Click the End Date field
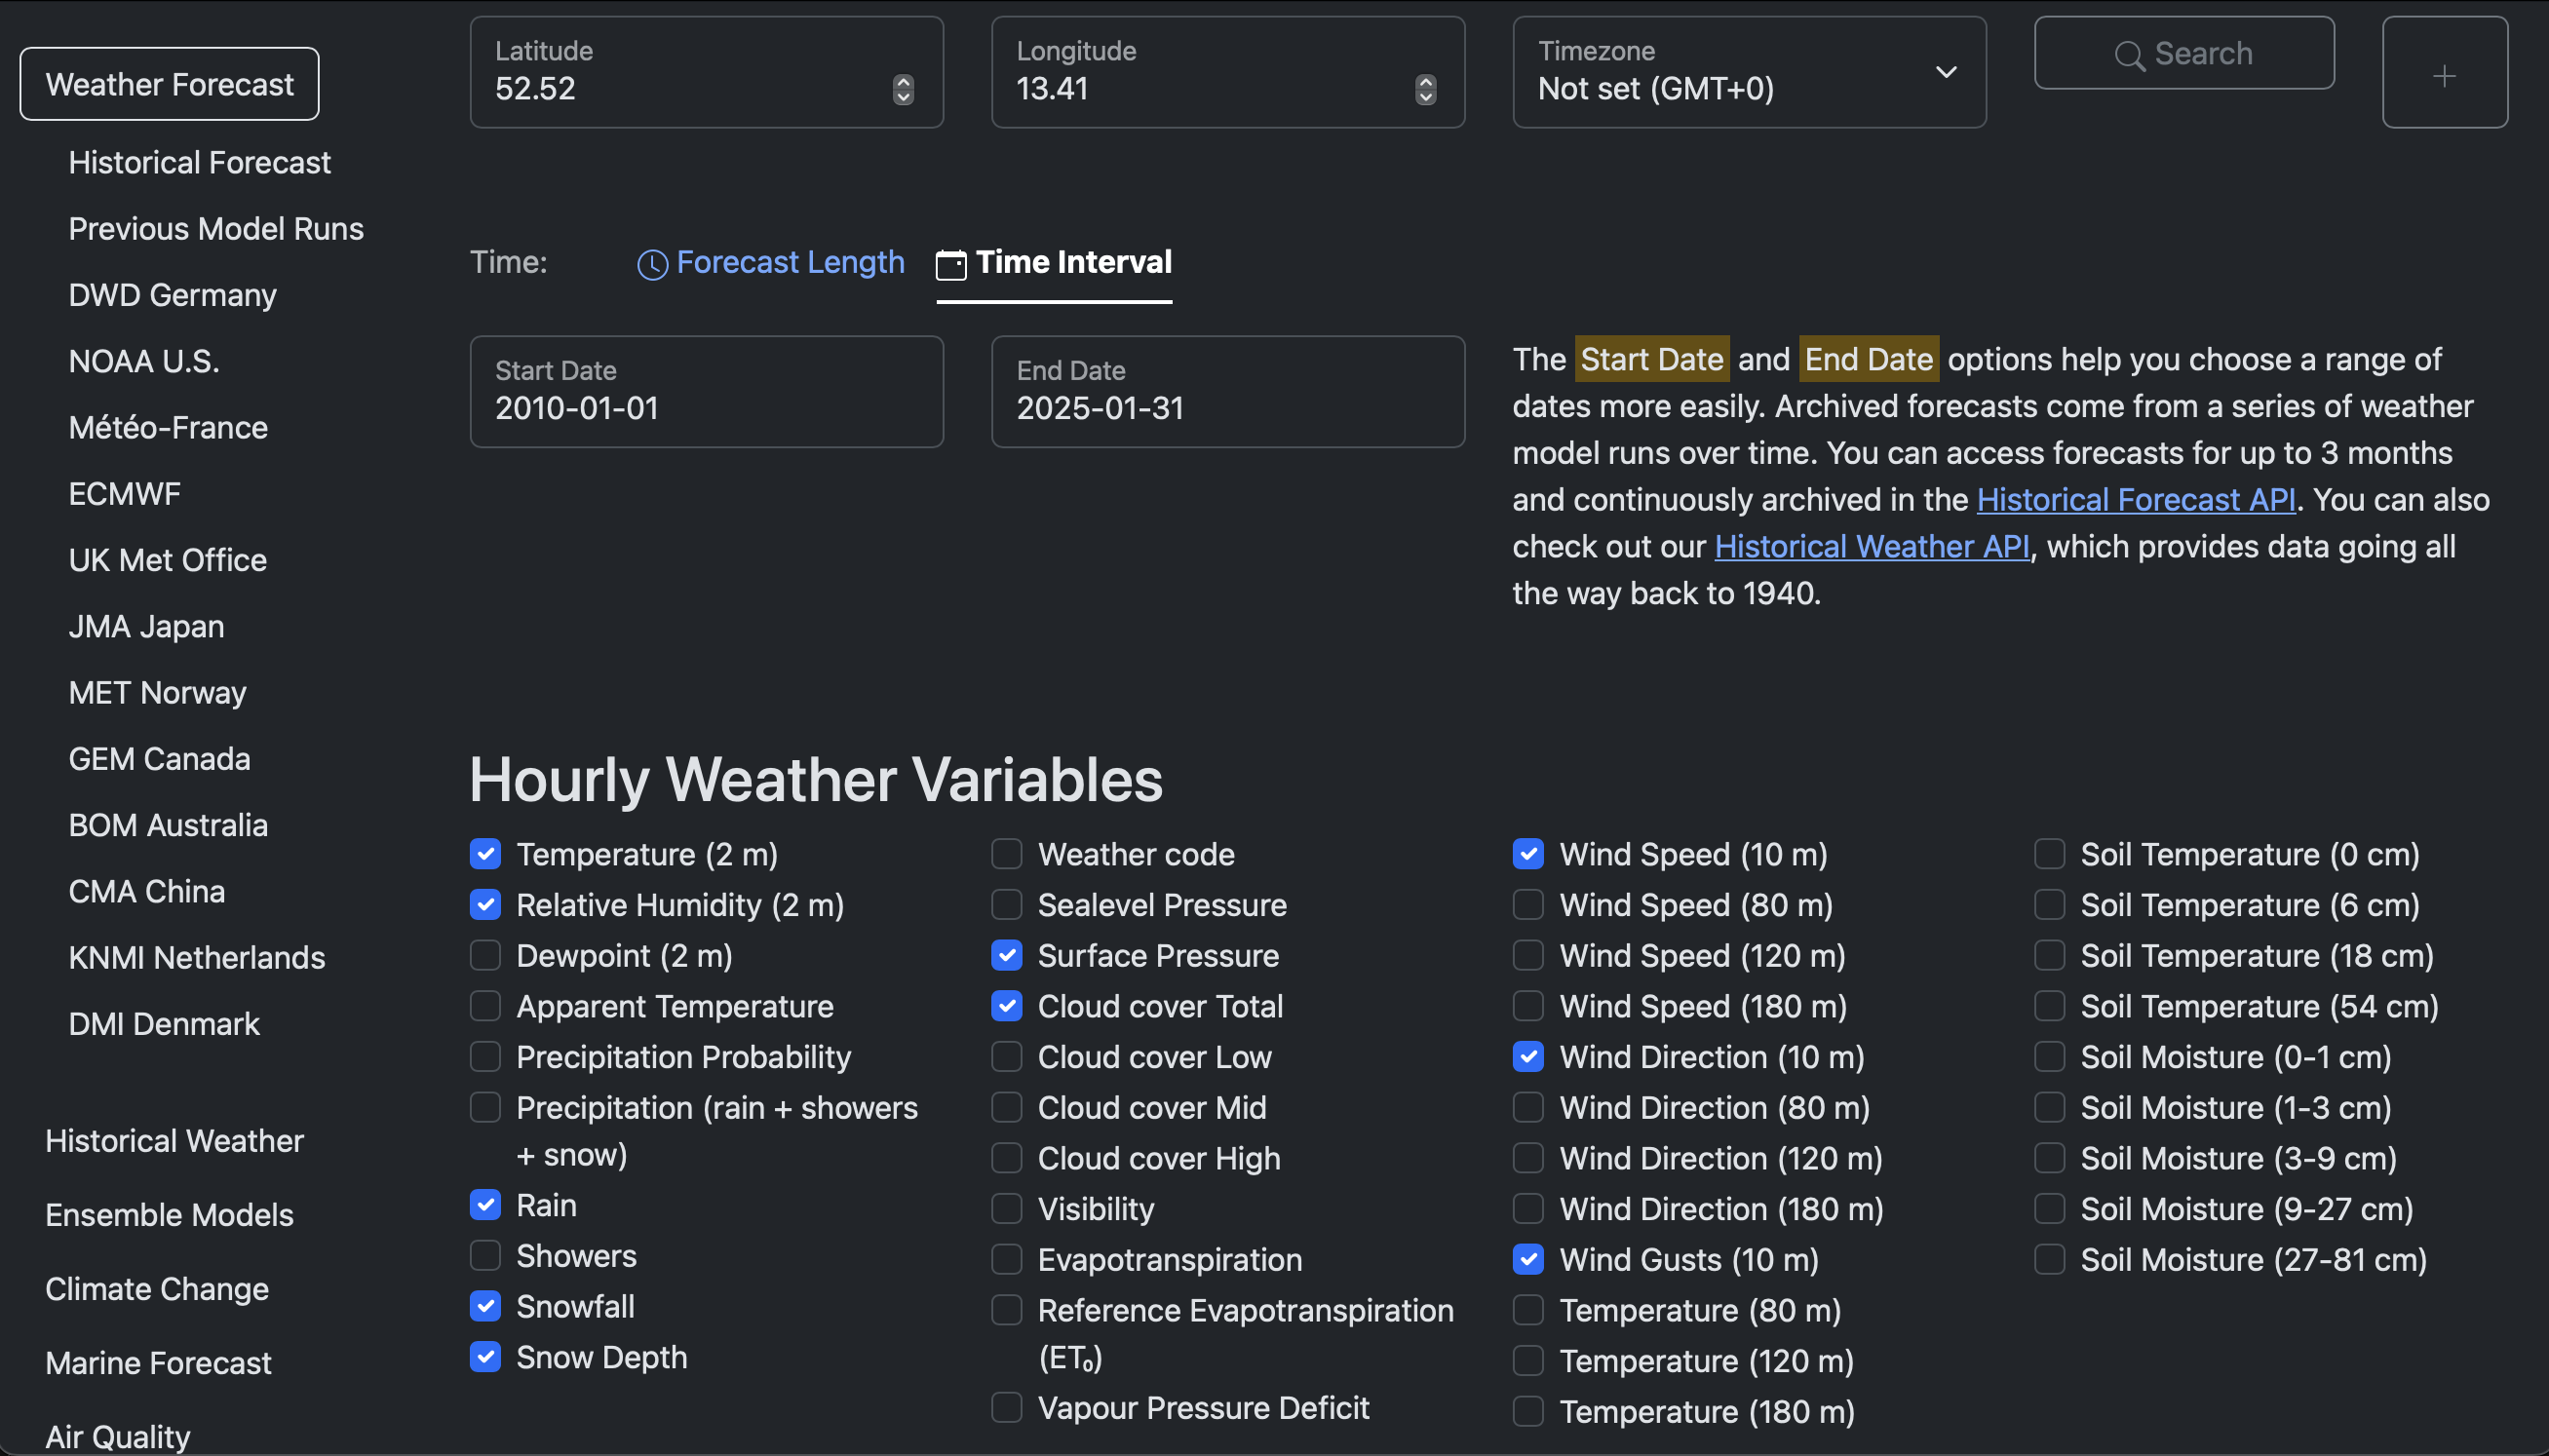The width and height of the screenshot is (2549, 1456). [1228, 391]
